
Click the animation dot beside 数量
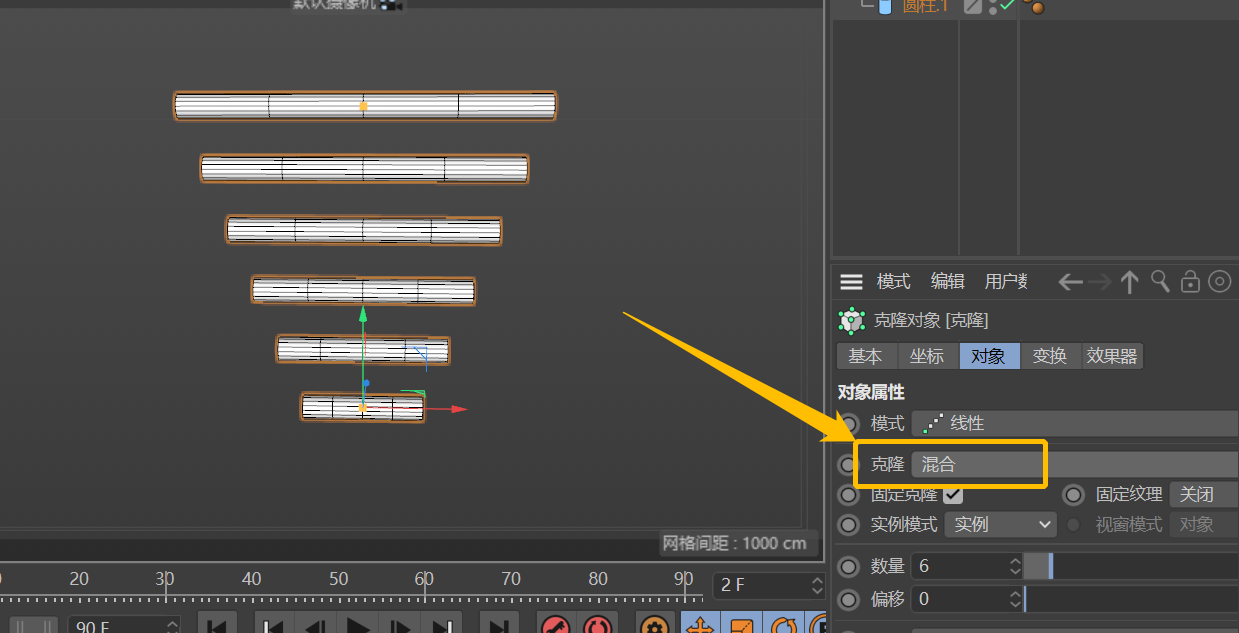pos(849,566)
